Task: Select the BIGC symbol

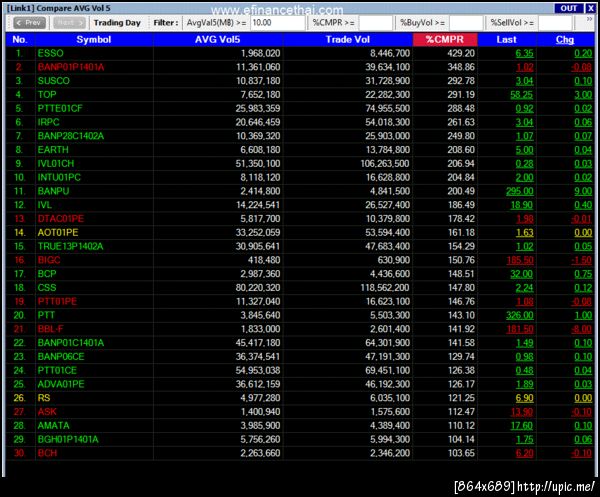Action: [x=49, y=260]
